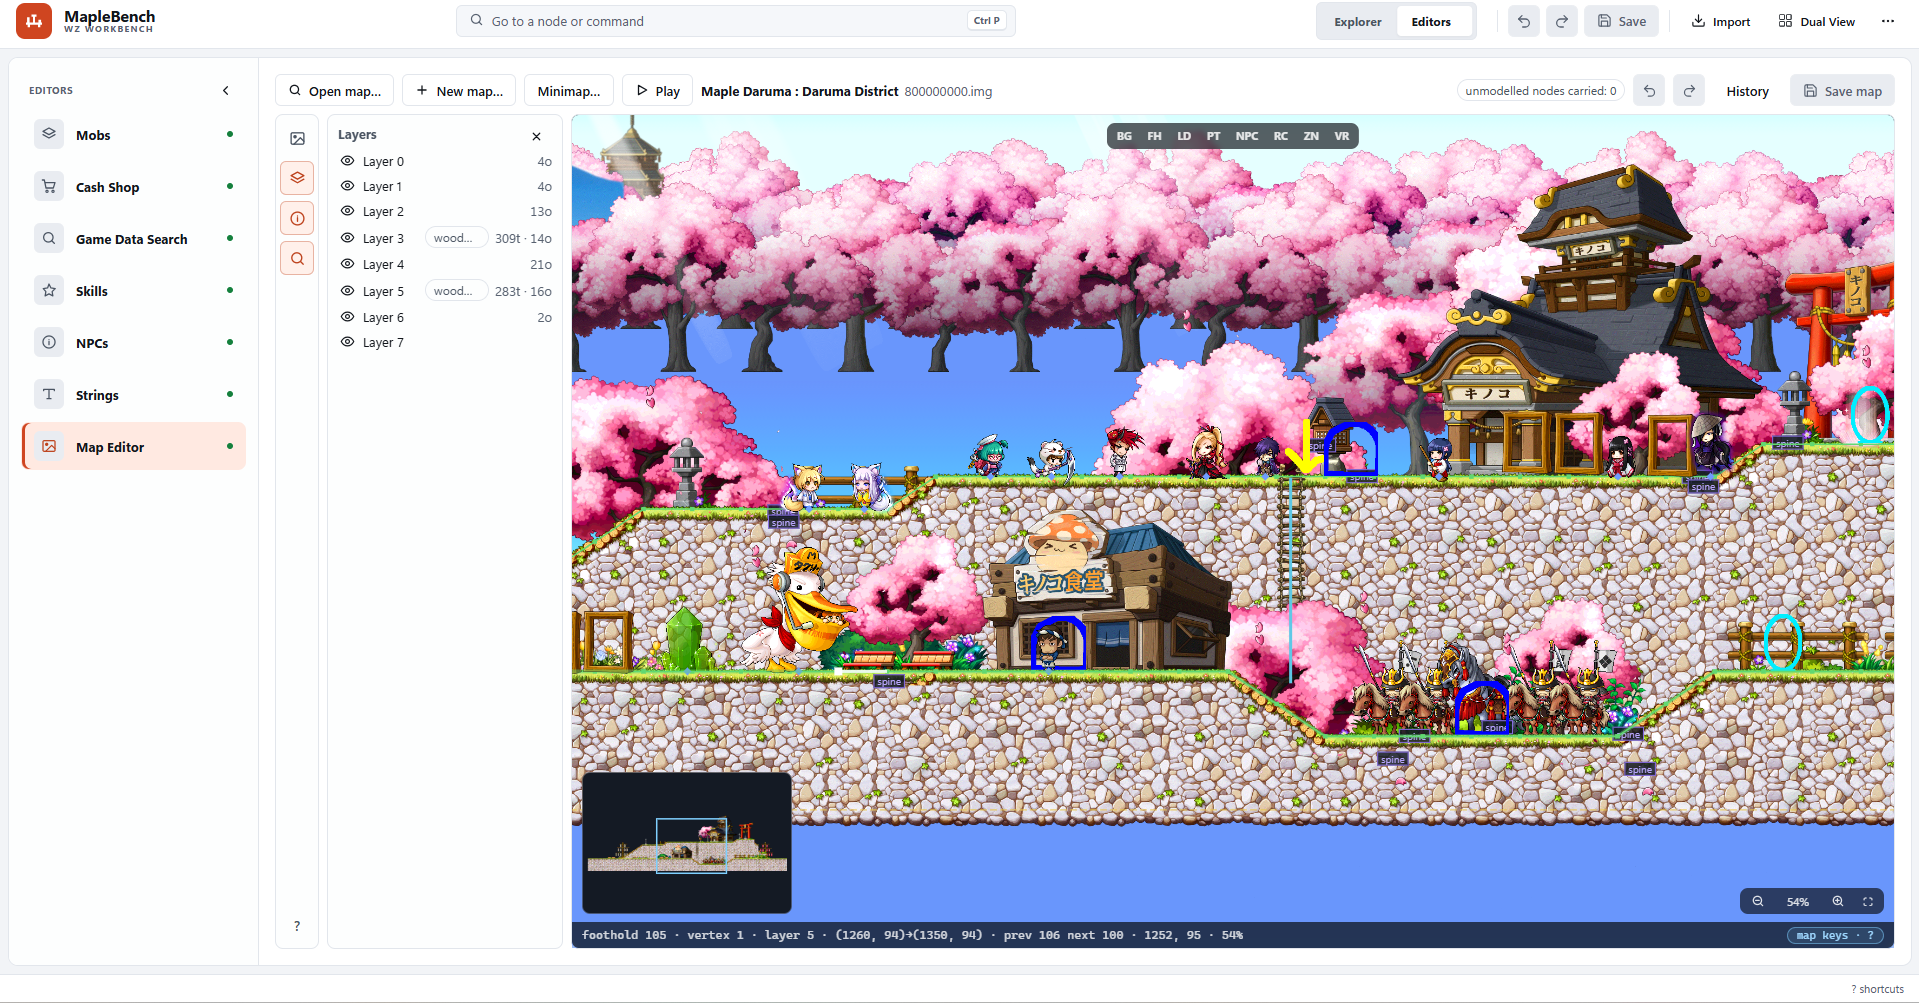Click the Skills star icon
1919x1003 pixels.
(49, 290)
